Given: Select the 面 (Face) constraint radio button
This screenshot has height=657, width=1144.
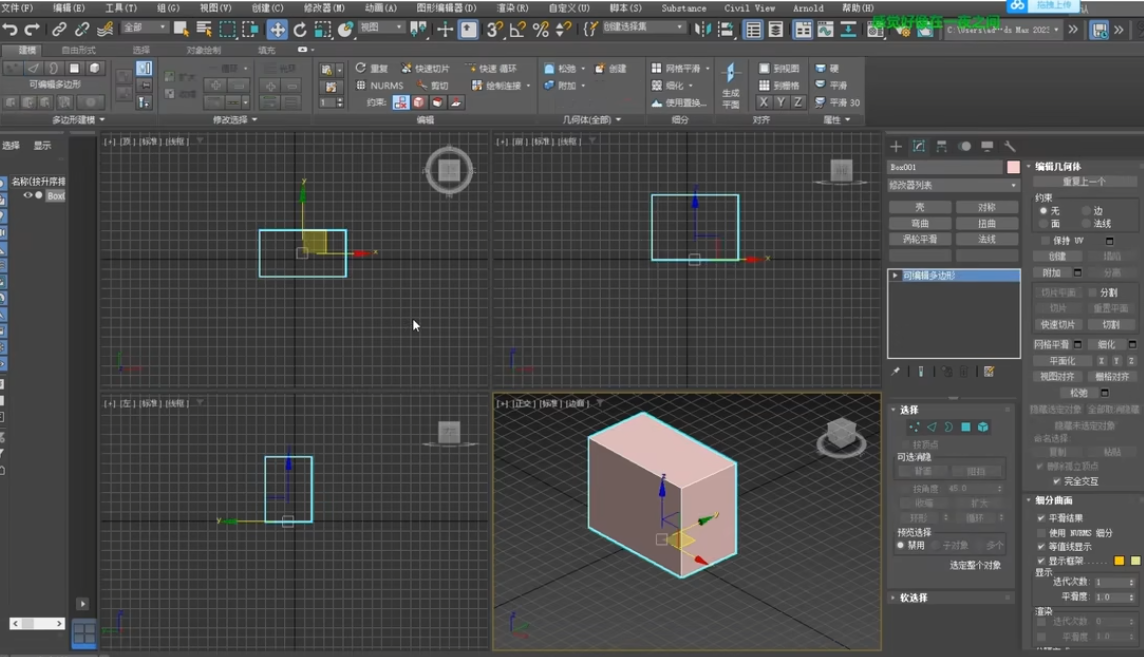Looking at the screenshot, I should [1043, 223].
